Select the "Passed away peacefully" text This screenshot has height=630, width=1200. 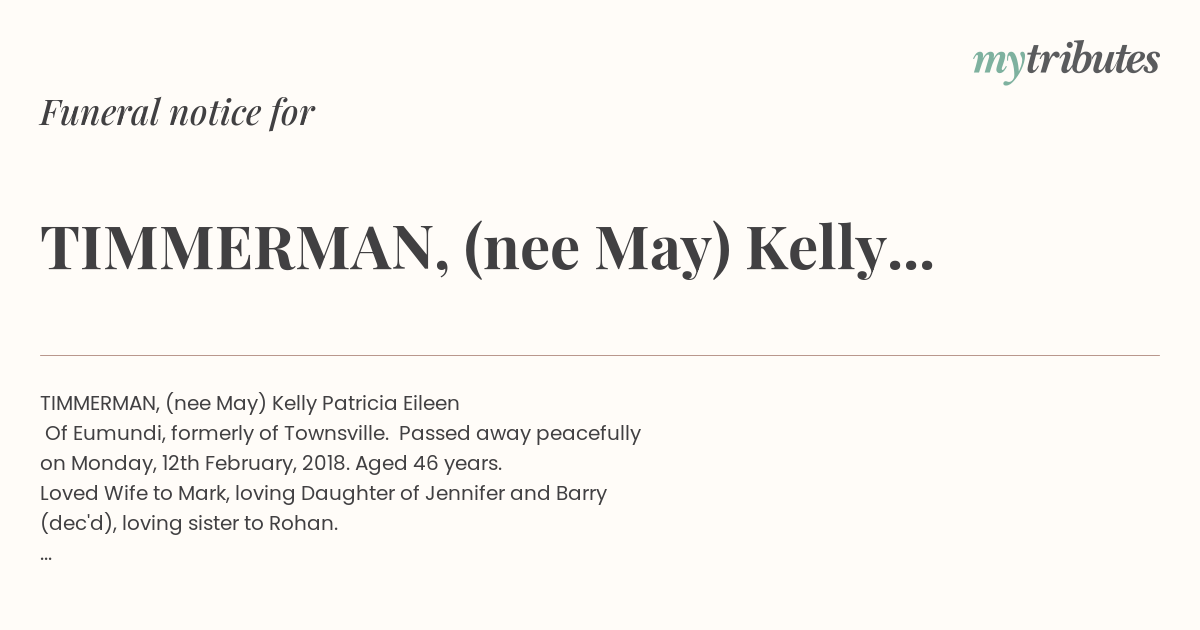tap(520, 435)
